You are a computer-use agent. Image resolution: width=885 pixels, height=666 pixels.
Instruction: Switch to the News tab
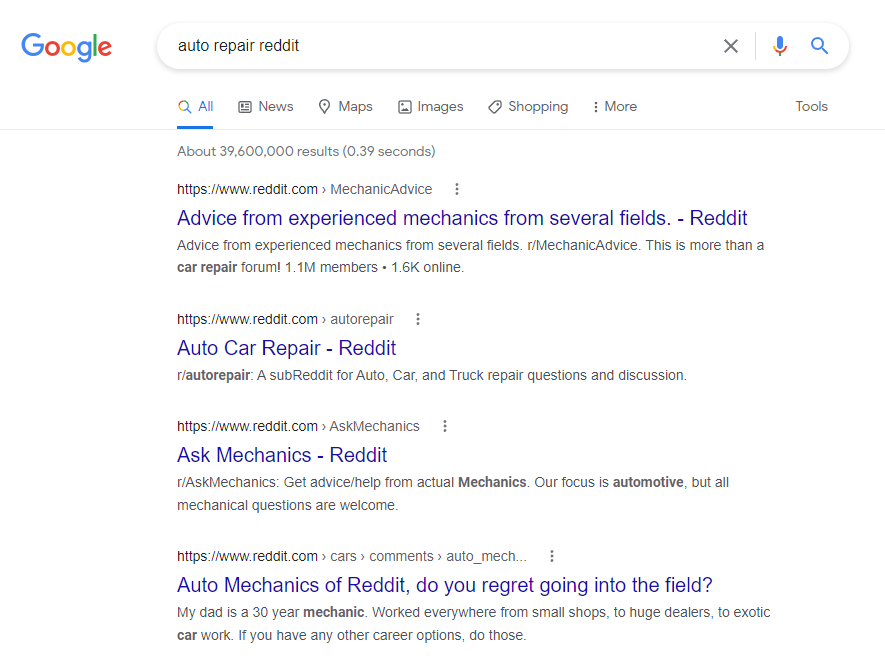(x=266, y=107)
